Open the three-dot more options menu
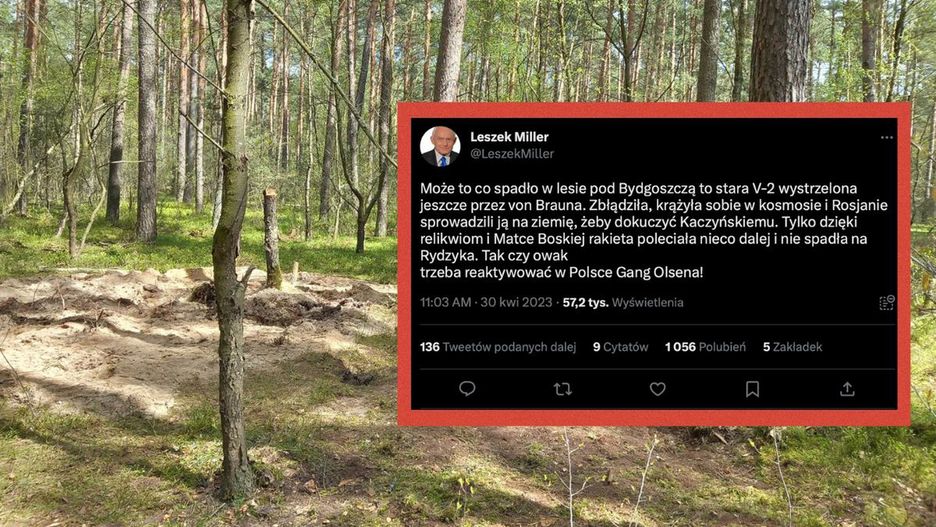Screen dimensions: 936x527 click(886, 137)
